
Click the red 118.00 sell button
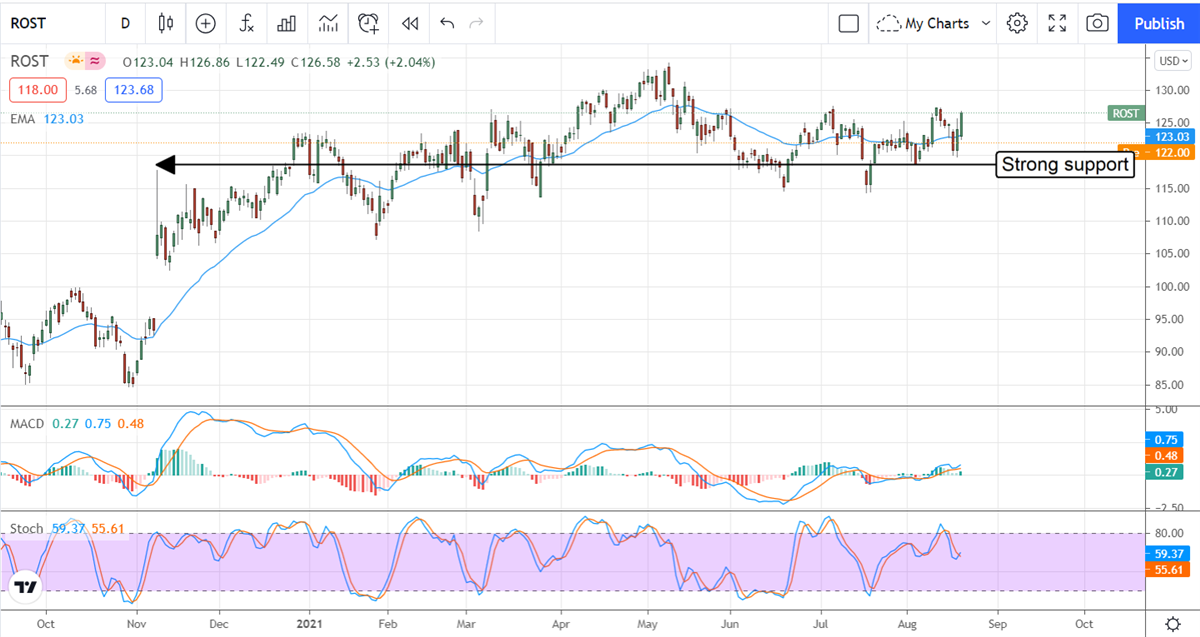pyautogui.click(x=38, y=90)
